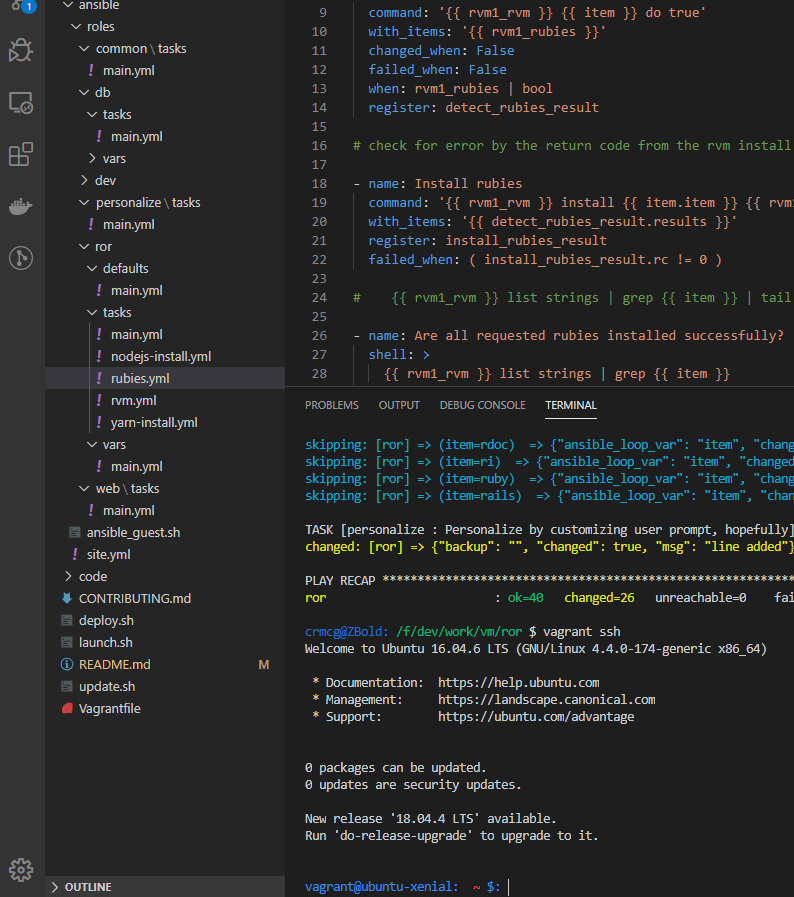Collapse the roles folder
794x897 pixels.
[x=76, y=26]
